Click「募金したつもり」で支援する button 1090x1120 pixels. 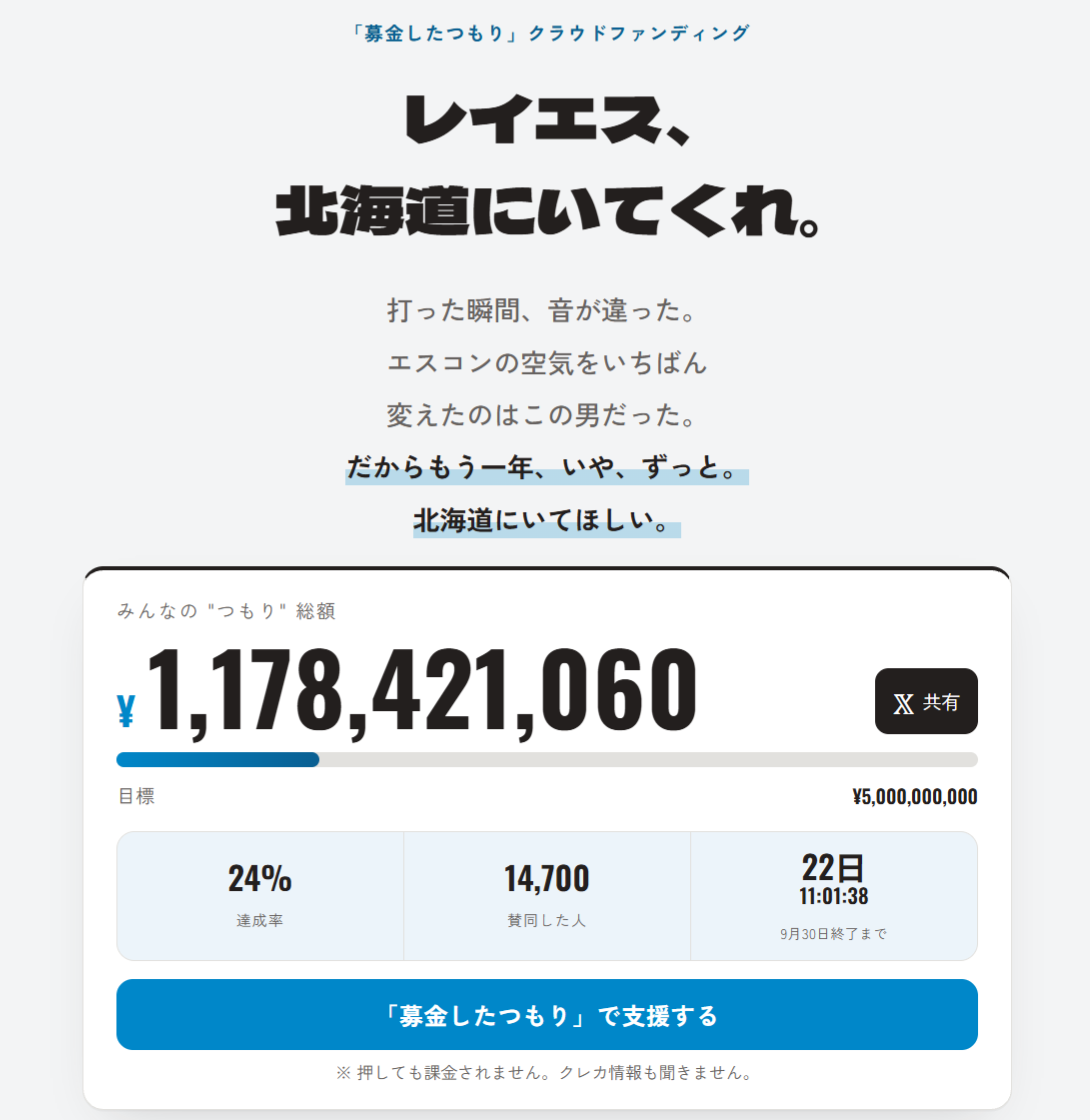[546, 1014]
